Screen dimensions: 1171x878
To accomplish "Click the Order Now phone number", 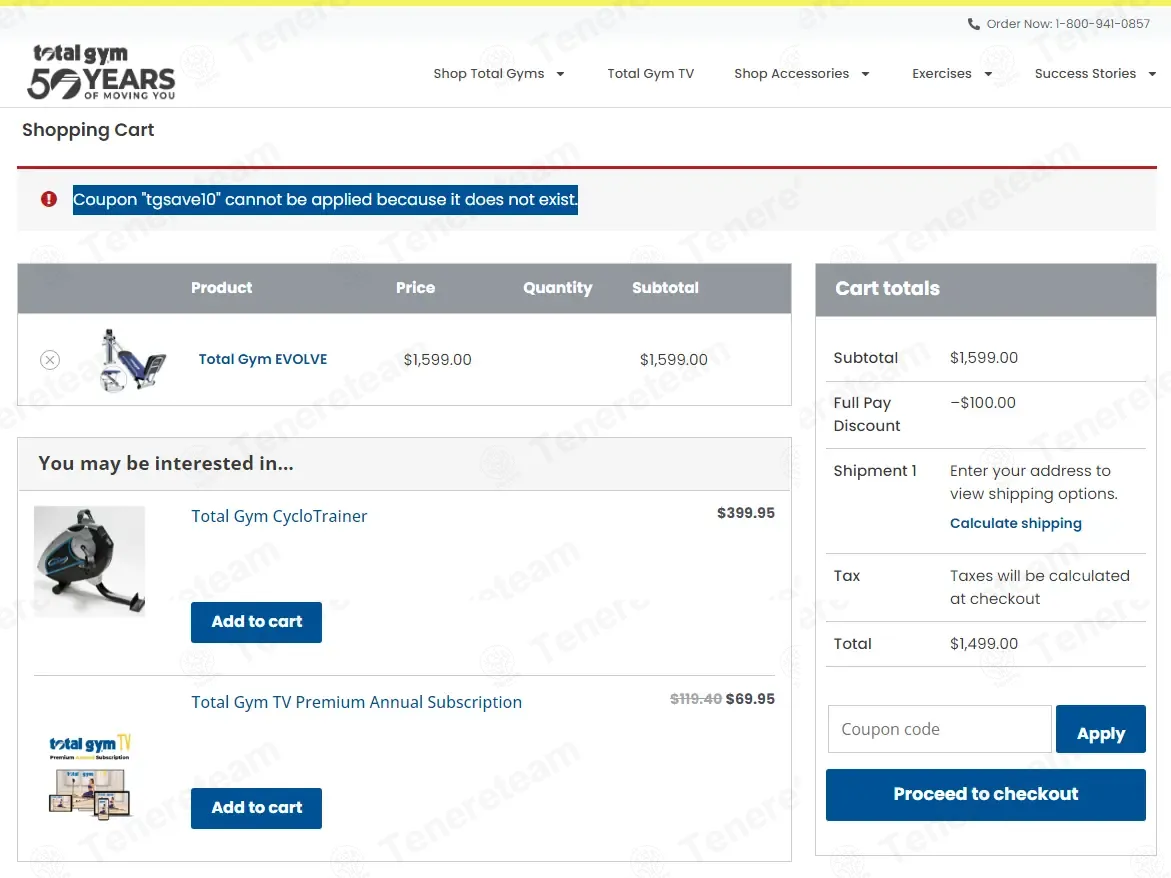I will (x=1102, y=24).
